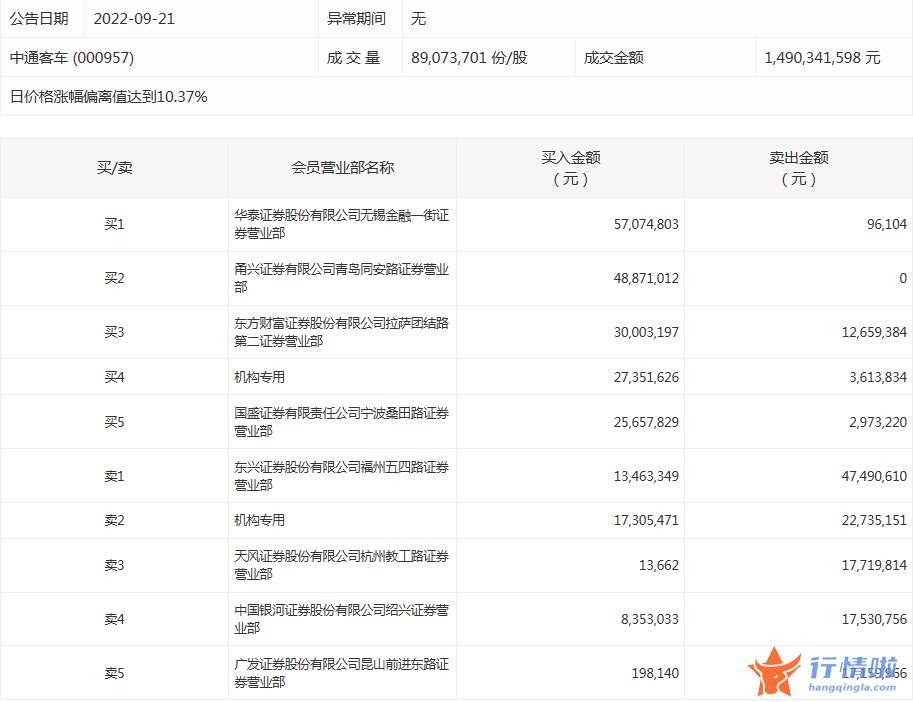Select buy amount 48,871,012
Screen dimensions: 913x702
[646, 278]
